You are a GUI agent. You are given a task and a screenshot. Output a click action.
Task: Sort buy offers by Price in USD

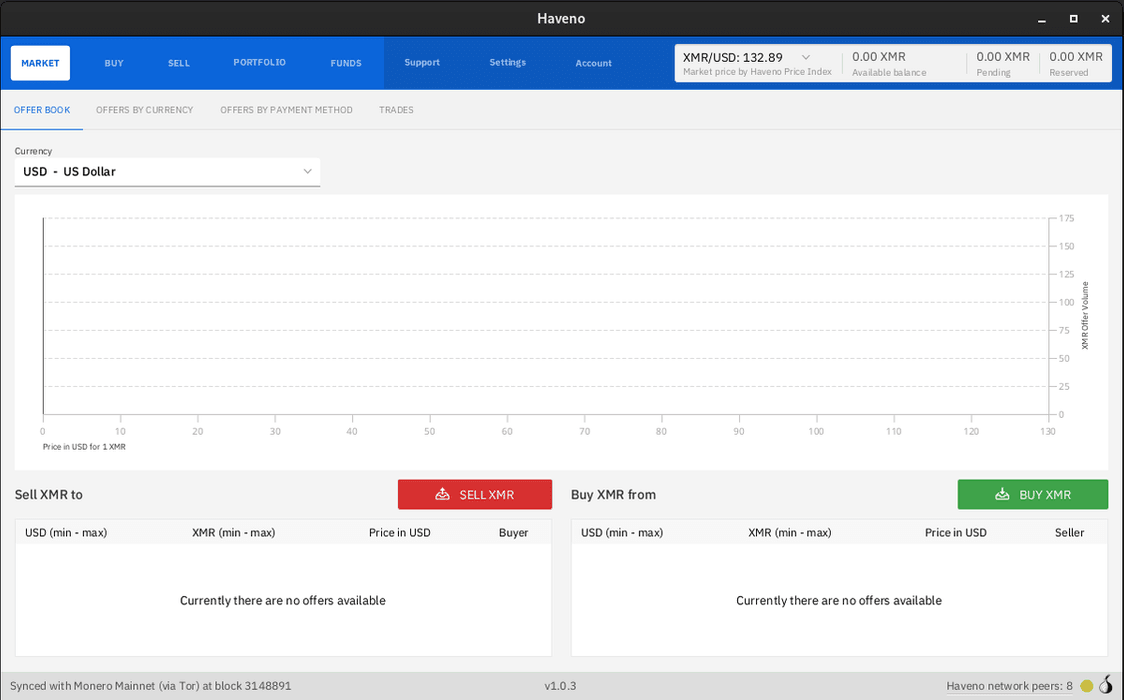(x=956, y=532)
